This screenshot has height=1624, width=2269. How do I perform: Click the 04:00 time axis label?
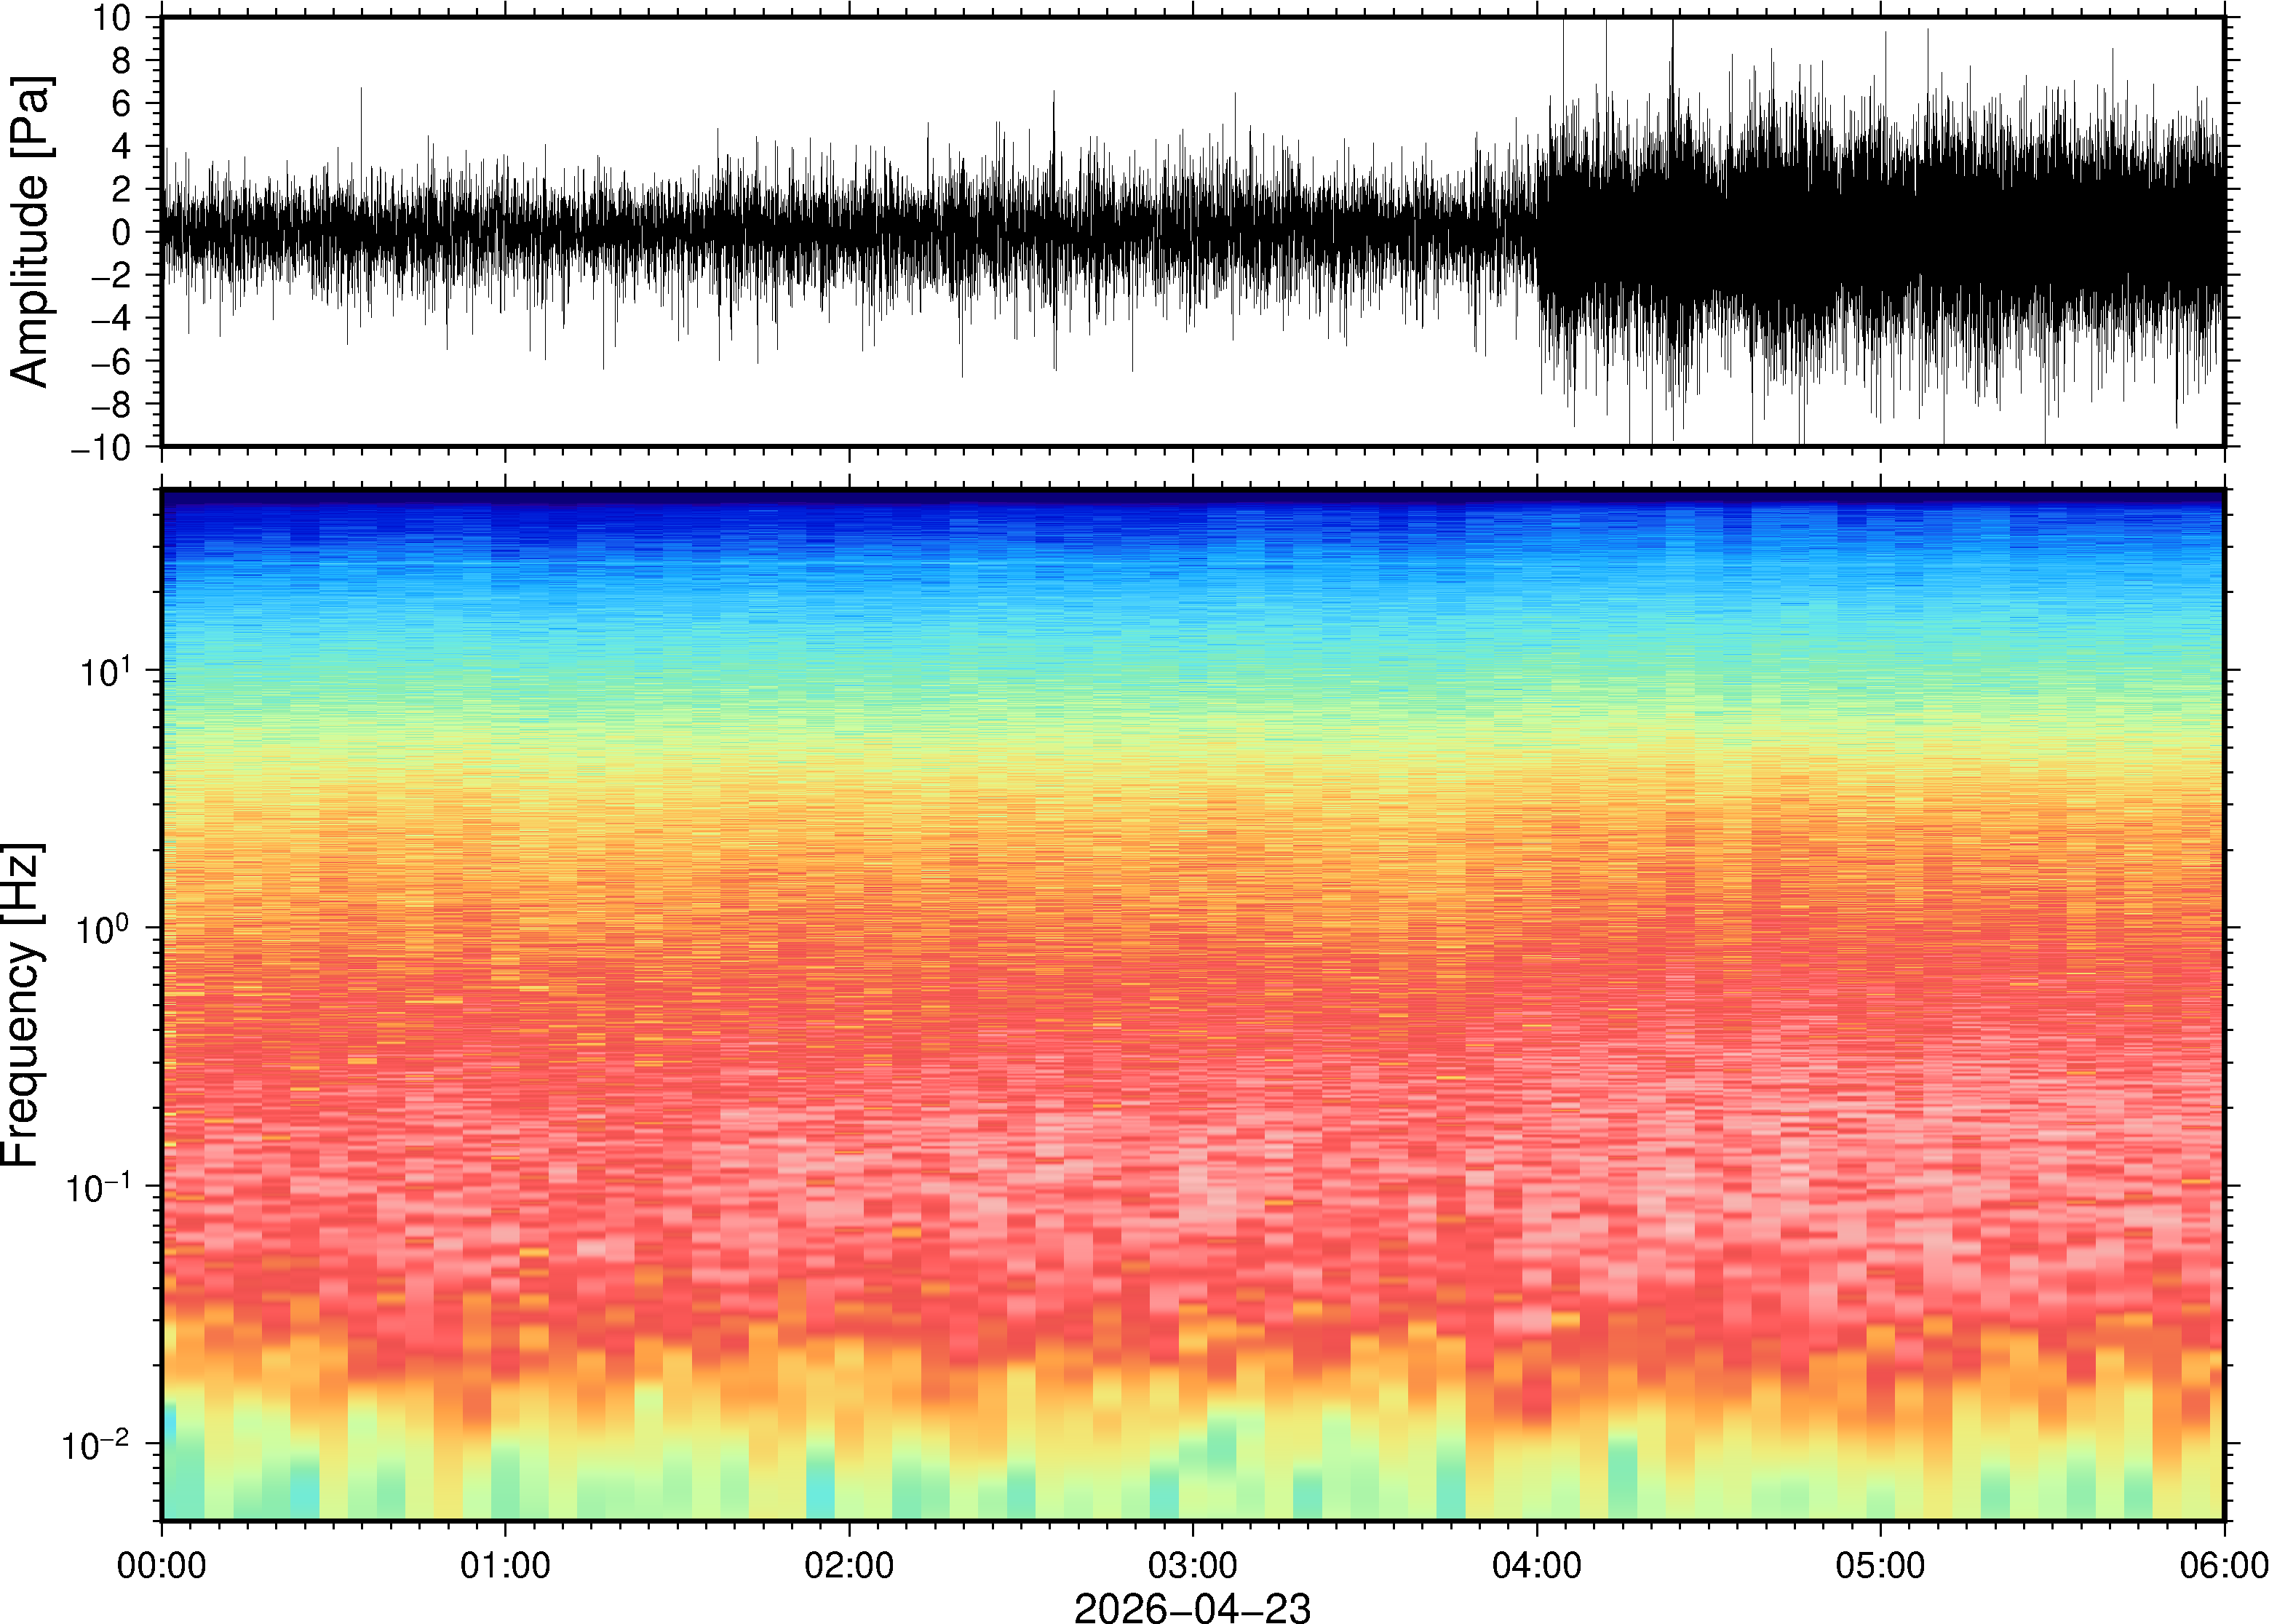click(x=1536, y=1565)
